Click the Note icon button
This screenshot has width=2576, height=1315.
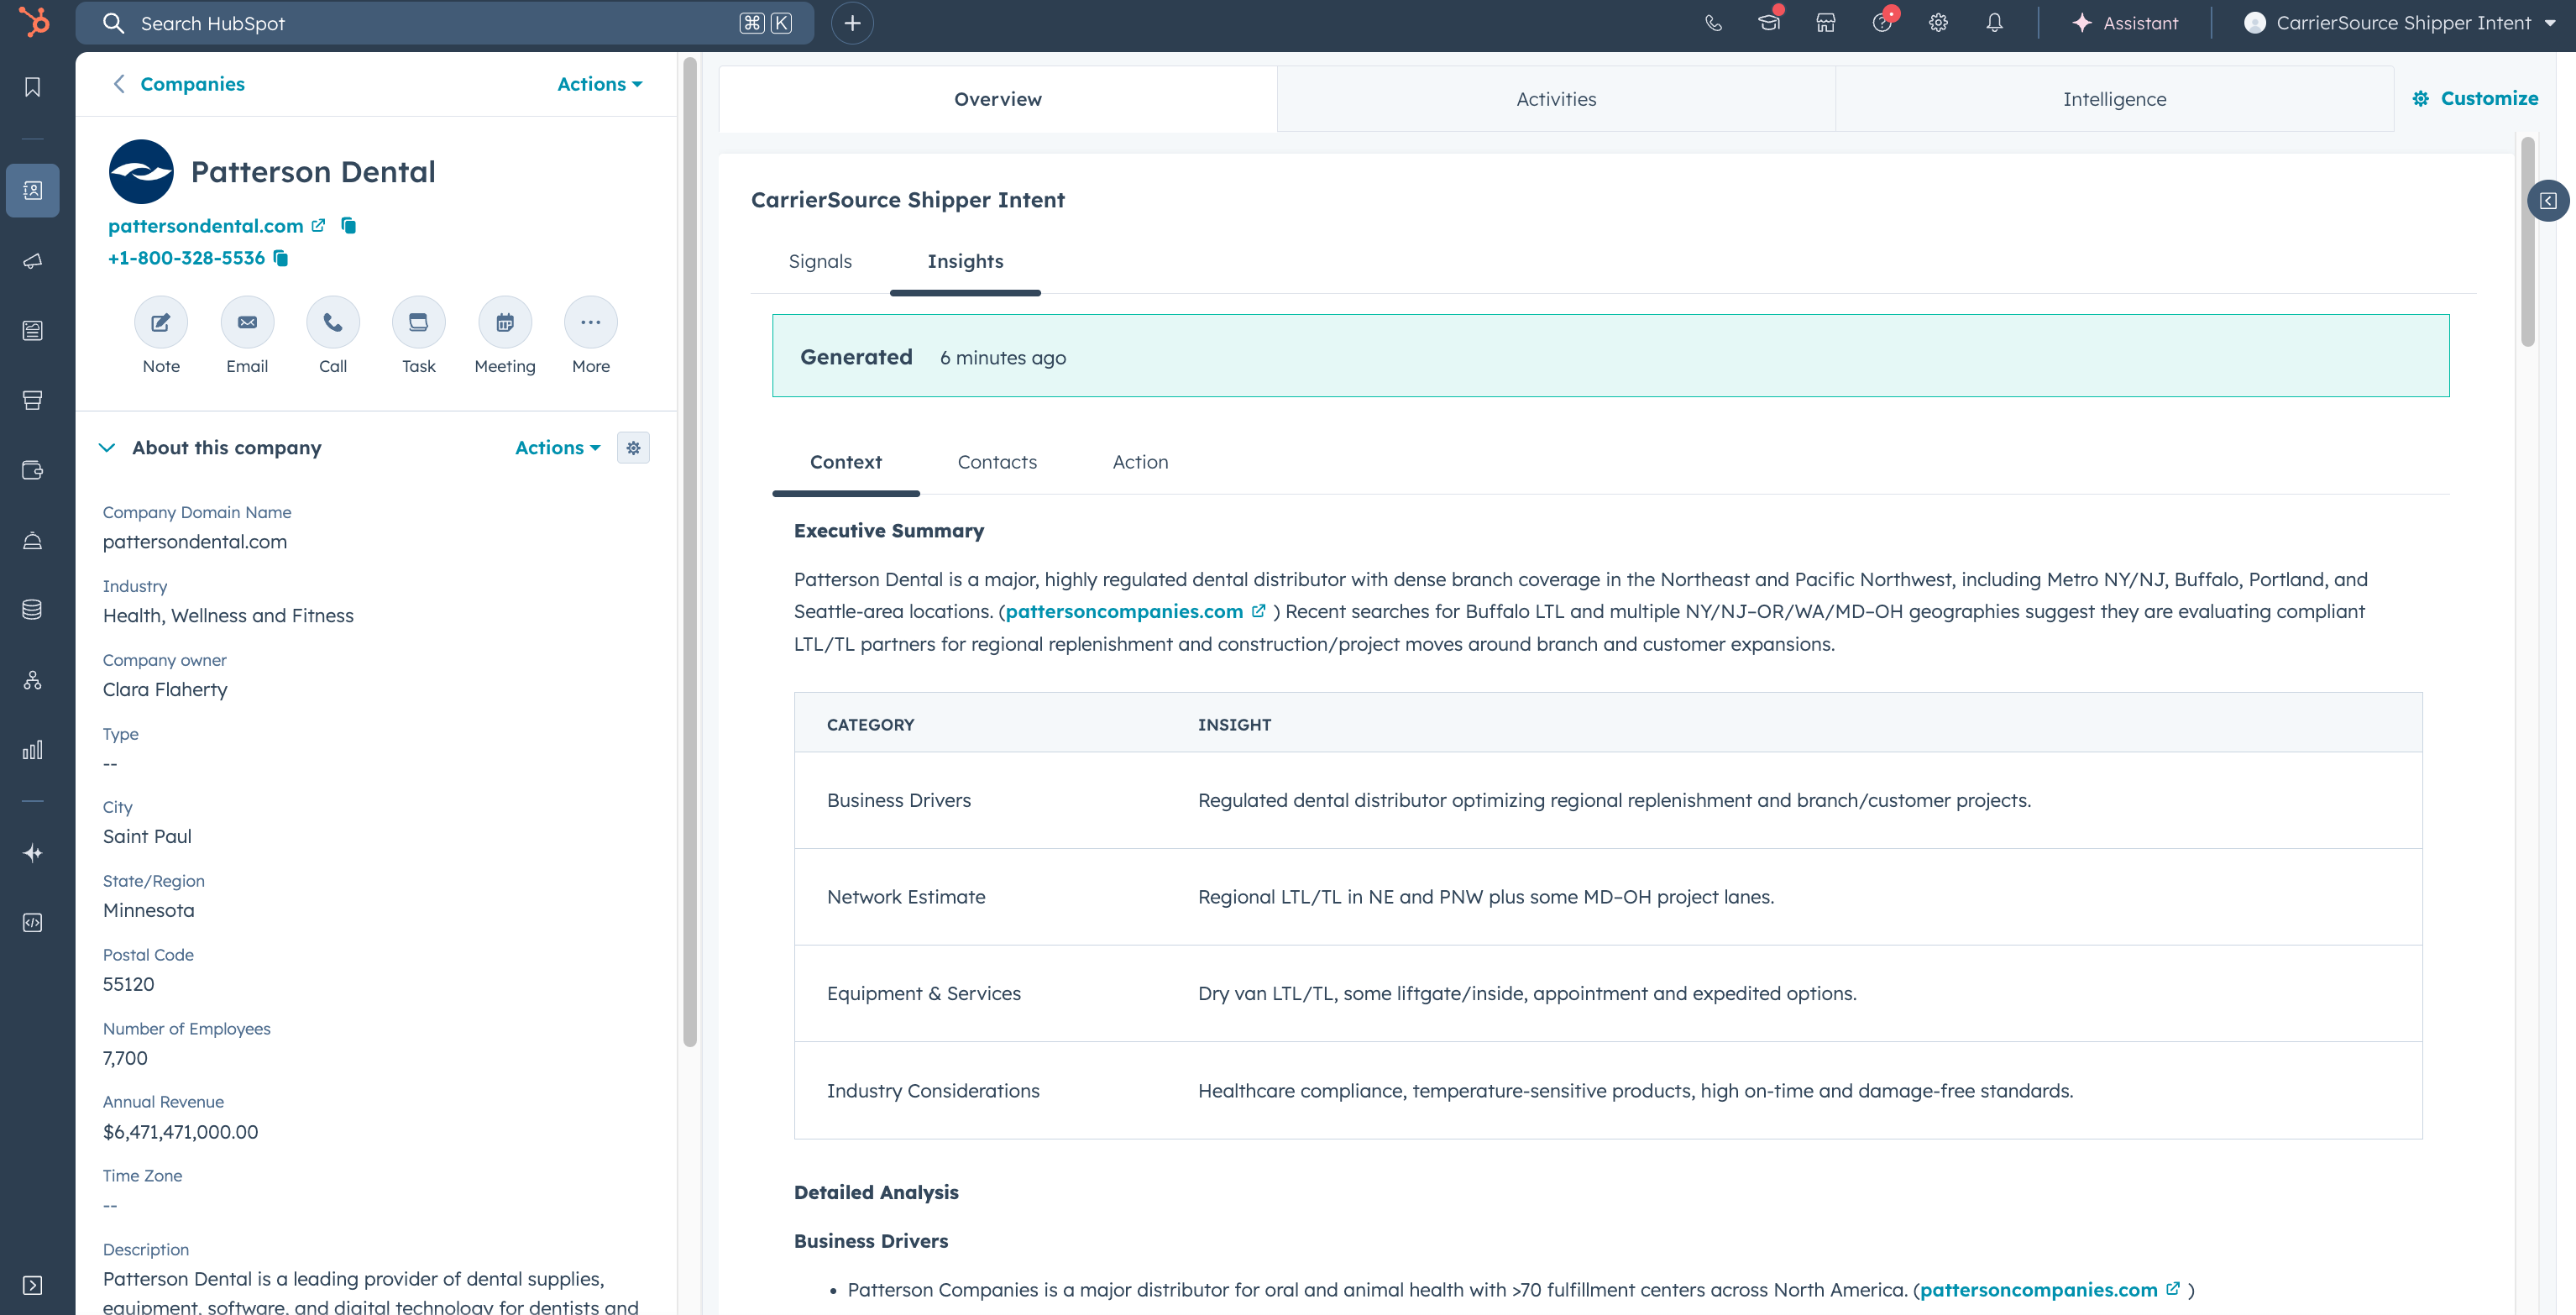(x=161, y=322)
